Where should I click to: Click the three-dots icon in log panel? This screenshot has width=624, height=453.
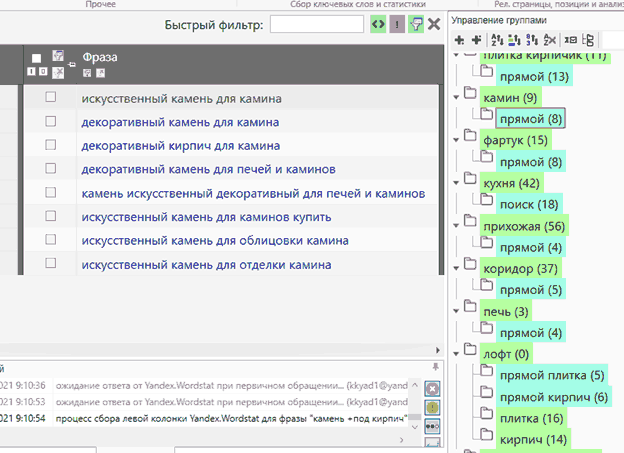click(x=432, y=426)
